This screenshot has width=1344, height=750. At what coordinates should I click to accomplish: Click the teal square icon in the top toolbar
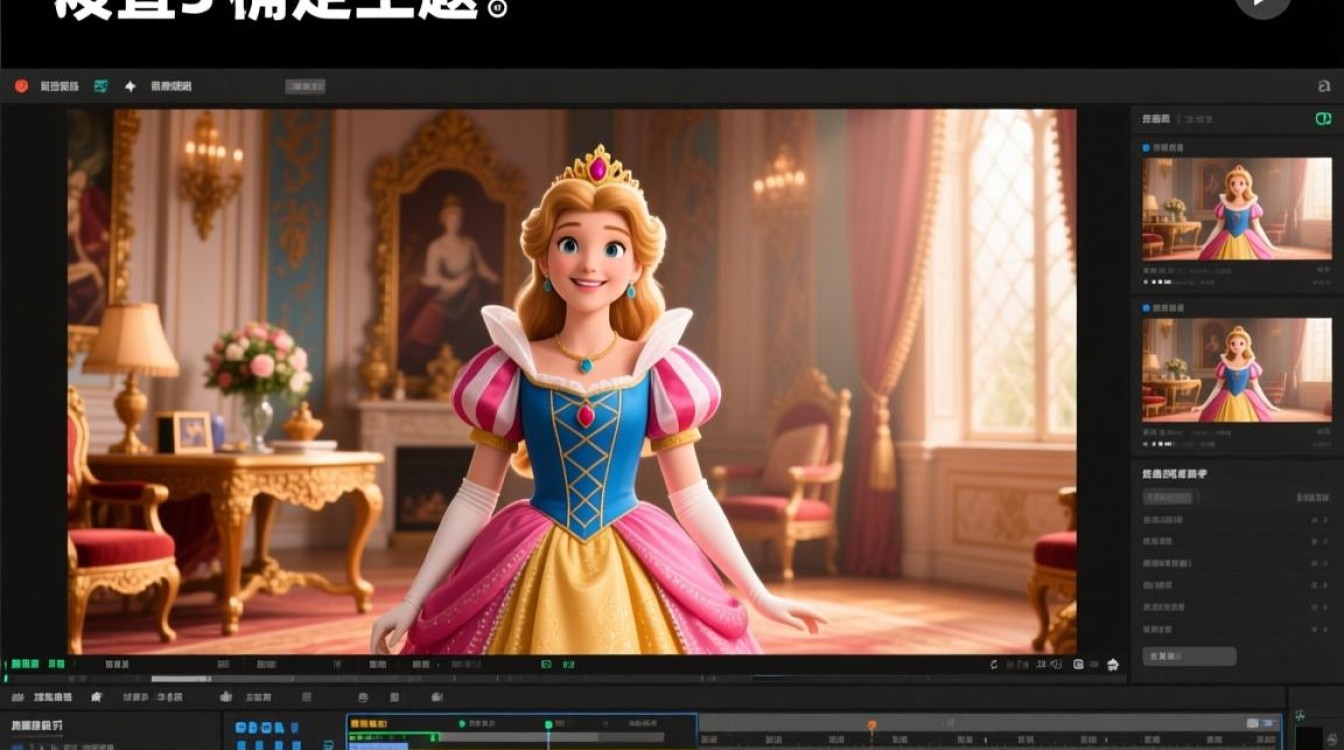coord(100,86)
